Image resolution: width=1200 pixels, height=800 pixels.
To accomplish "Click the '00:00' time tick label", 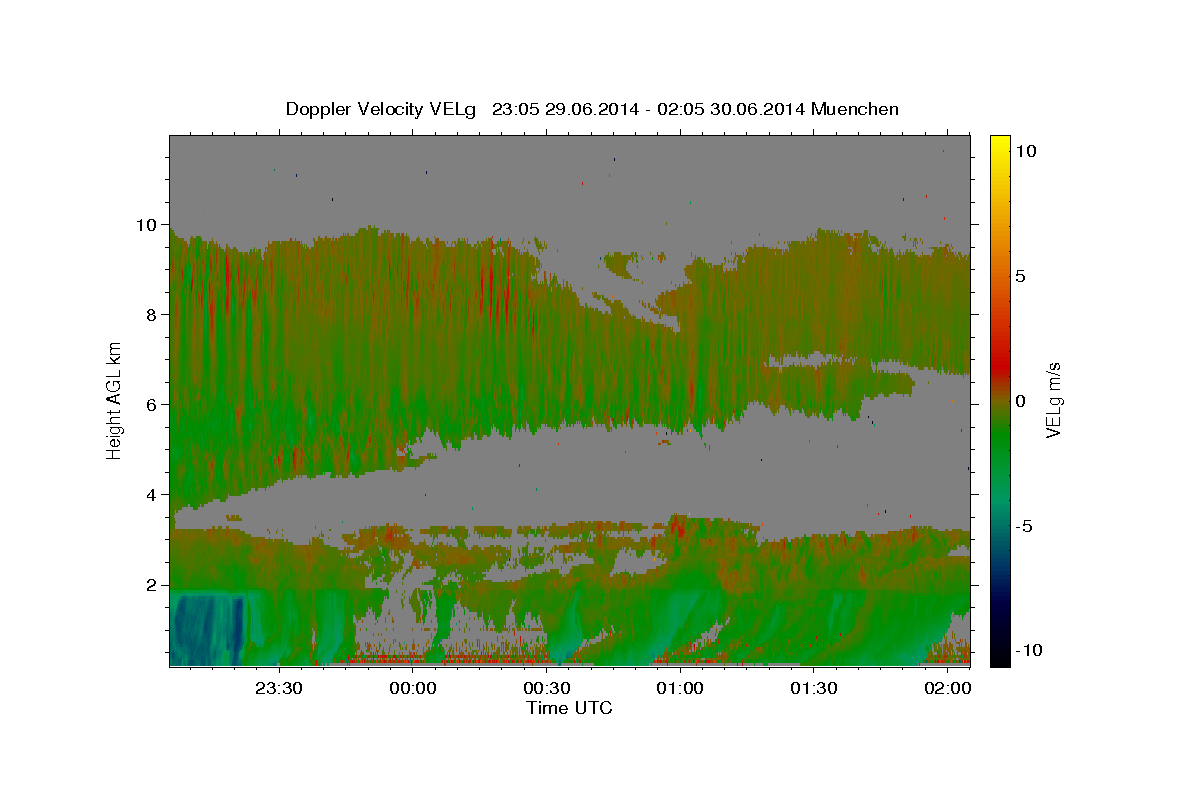I will [x=412, y=688].
